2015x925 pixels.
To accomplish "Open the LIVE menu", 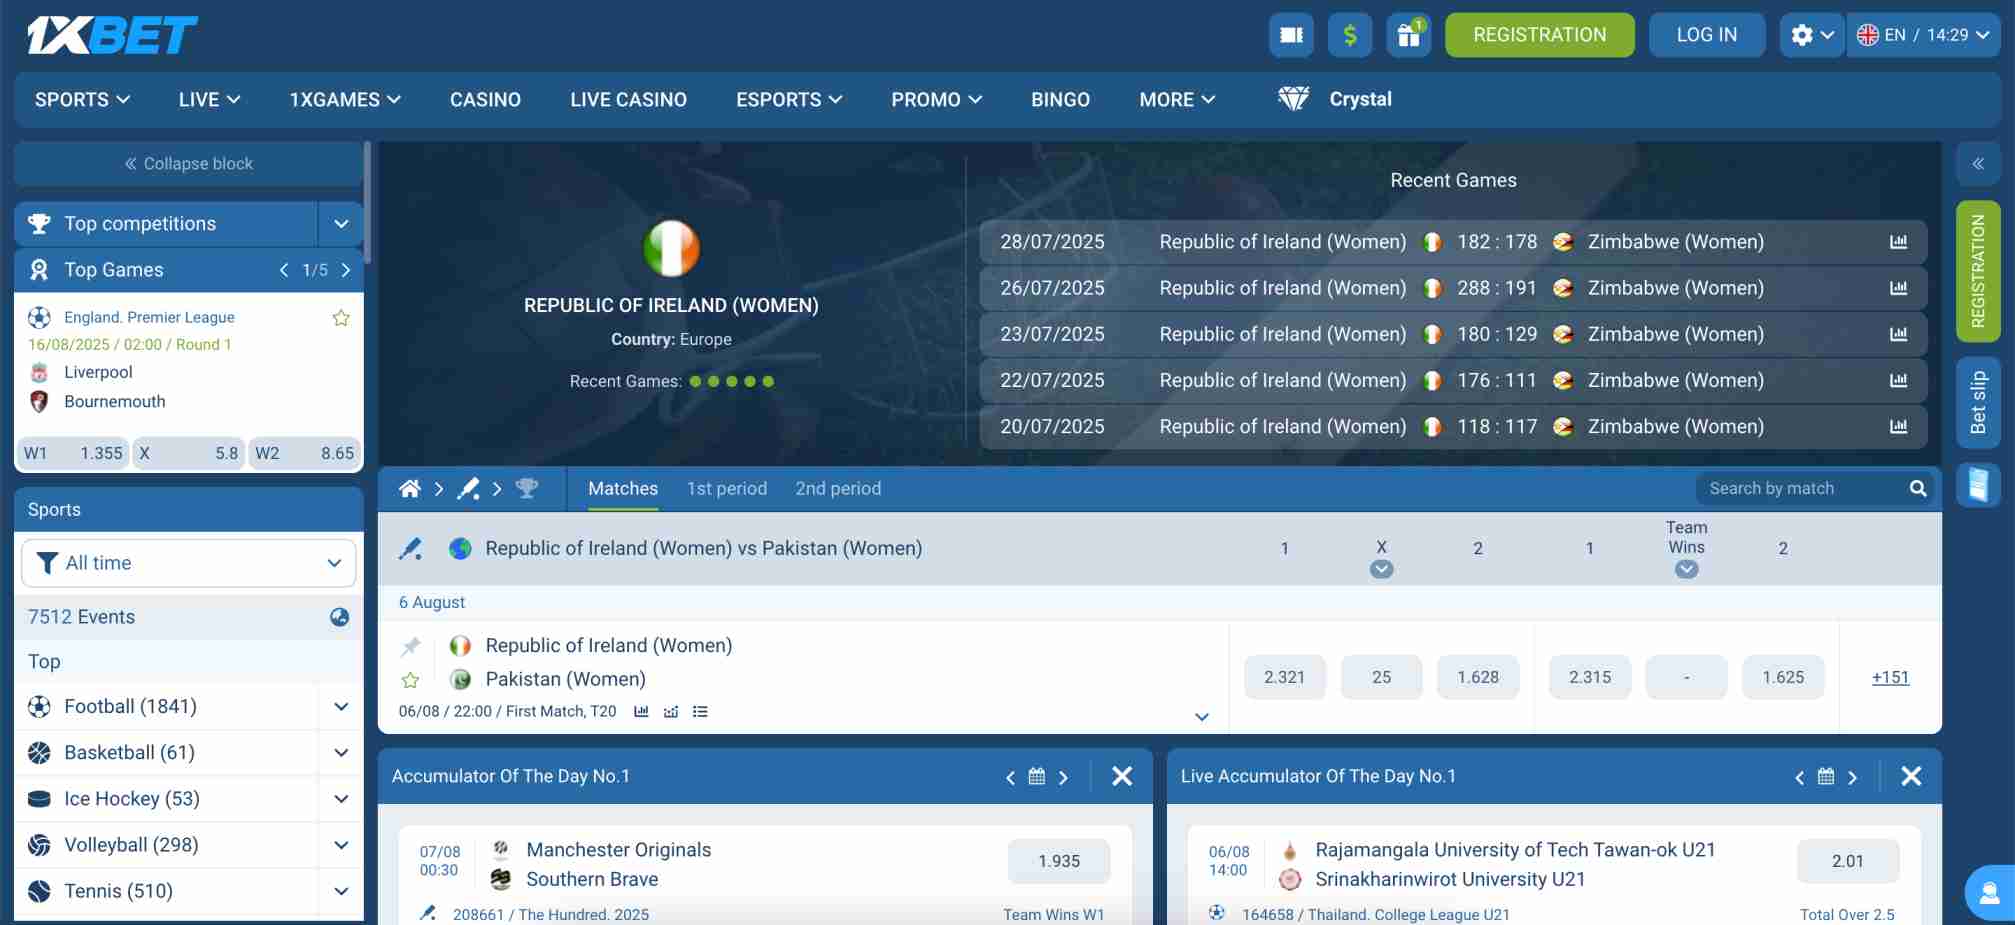I will pyautogui.click(x=209, y=100).
